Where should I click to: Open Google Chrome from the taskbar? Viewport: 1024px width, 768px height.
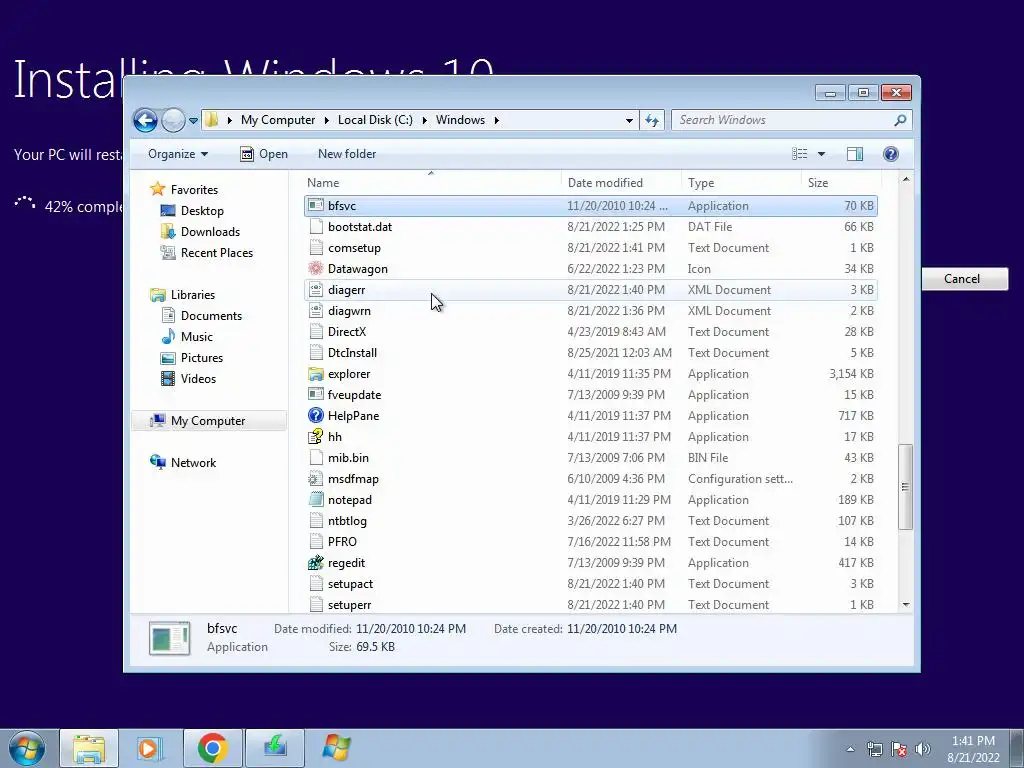213,748
